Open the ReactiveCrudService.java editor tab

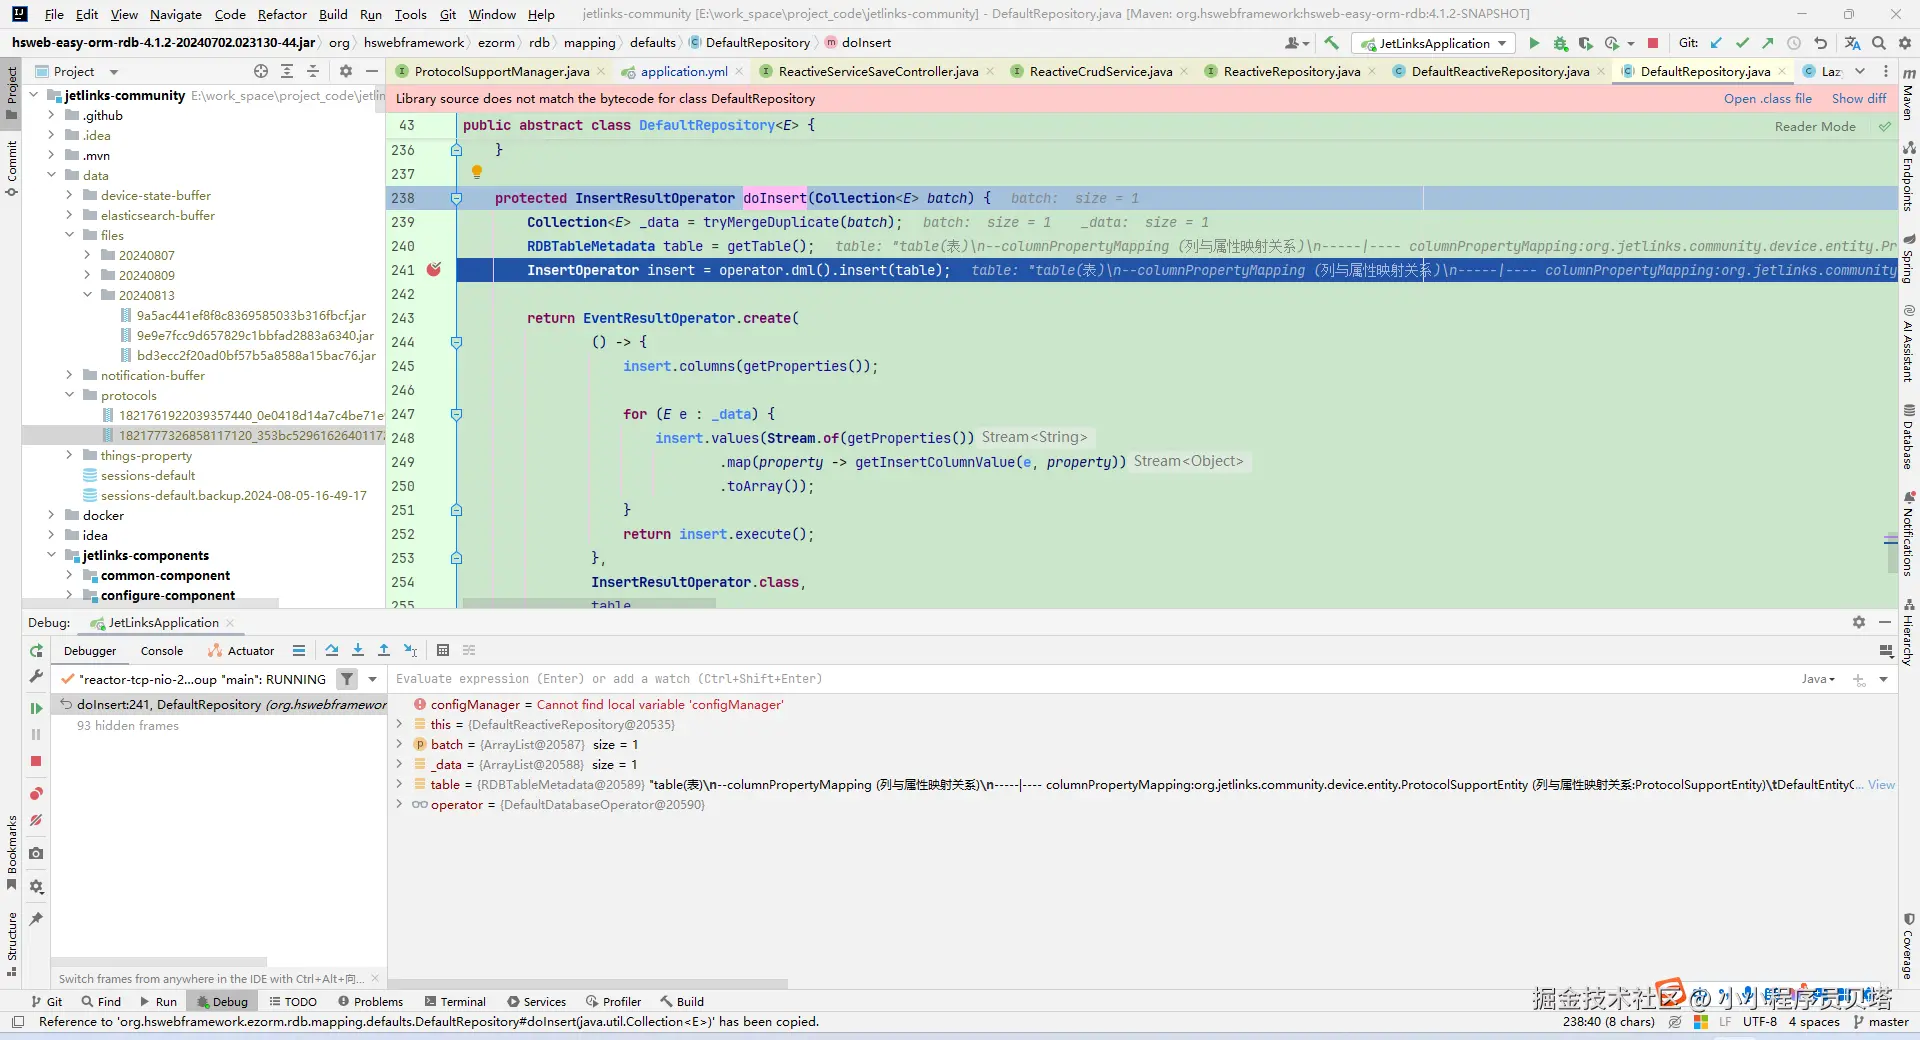[1100, 71]
